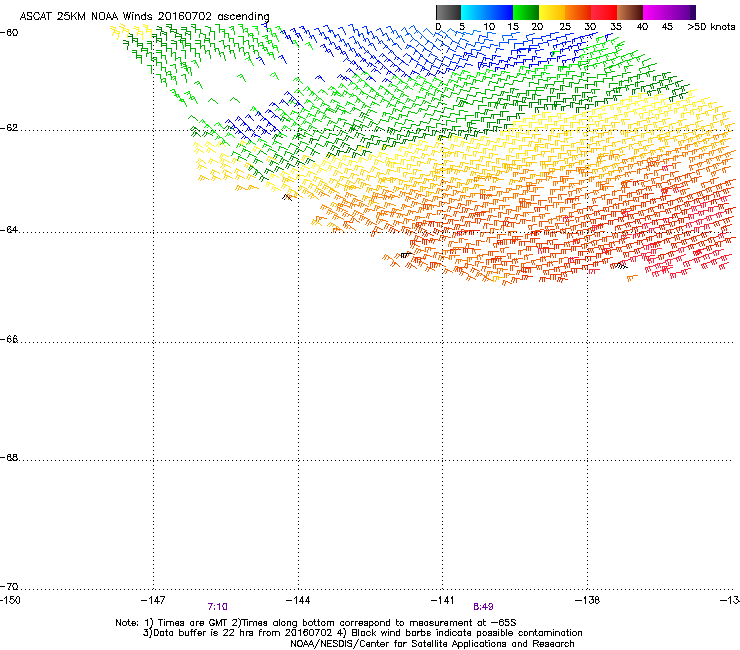The height and width of the screenshot is (650, 740).
Task: Click the note line about the 22 hrs data buffer
Action: 362,633
